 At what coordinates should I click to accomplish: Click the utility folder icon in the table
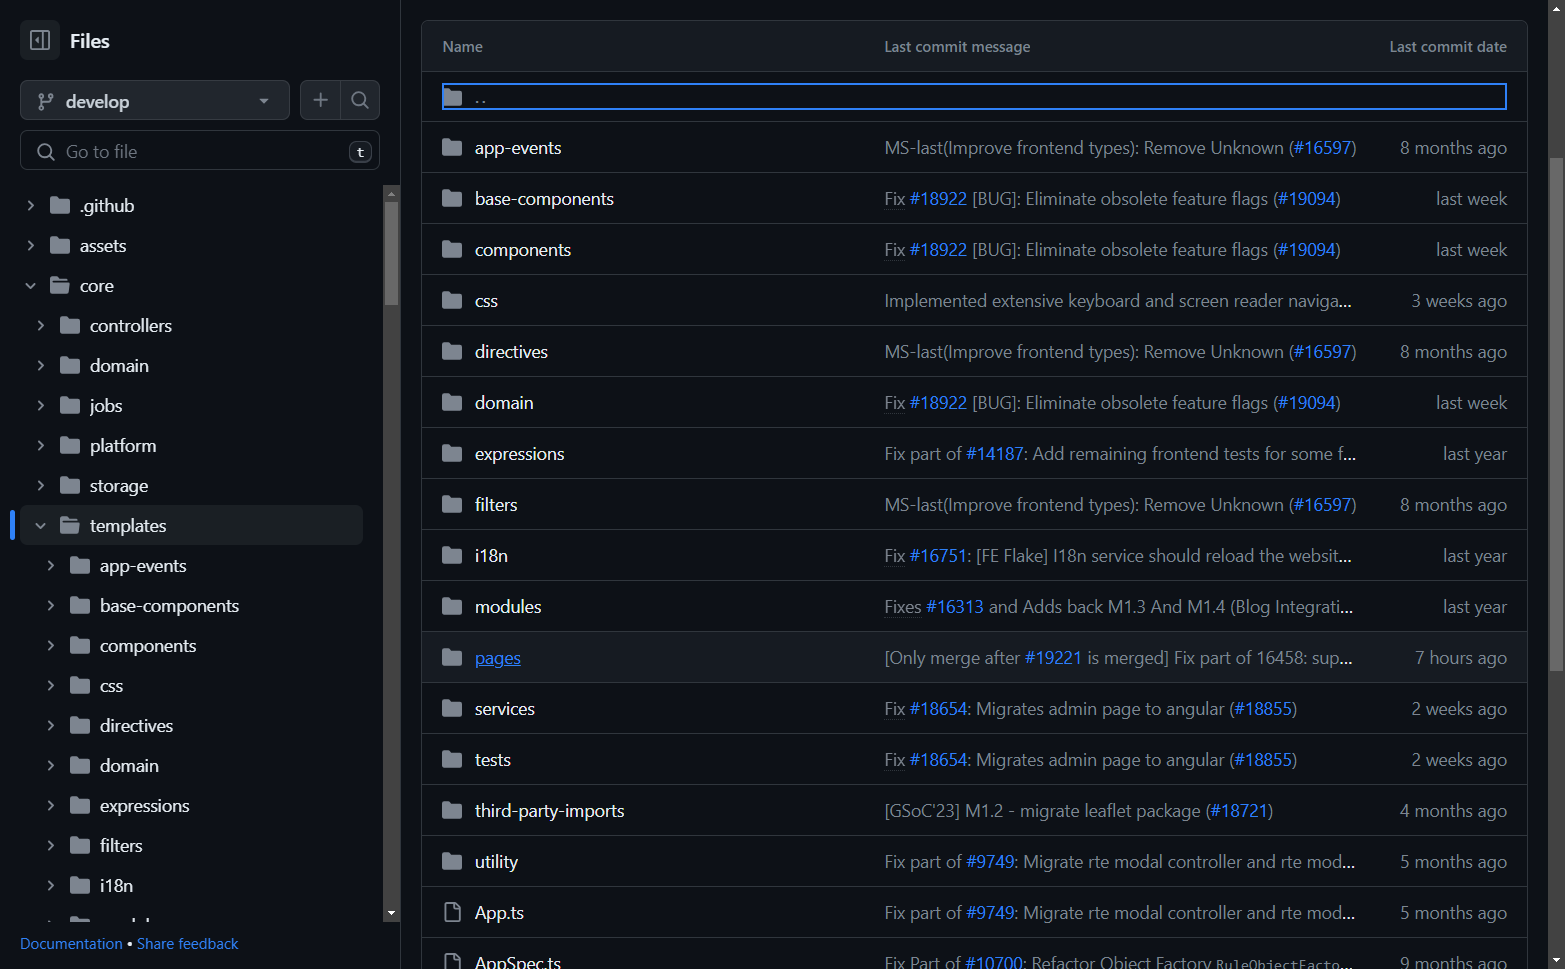(x=452, y=861)
